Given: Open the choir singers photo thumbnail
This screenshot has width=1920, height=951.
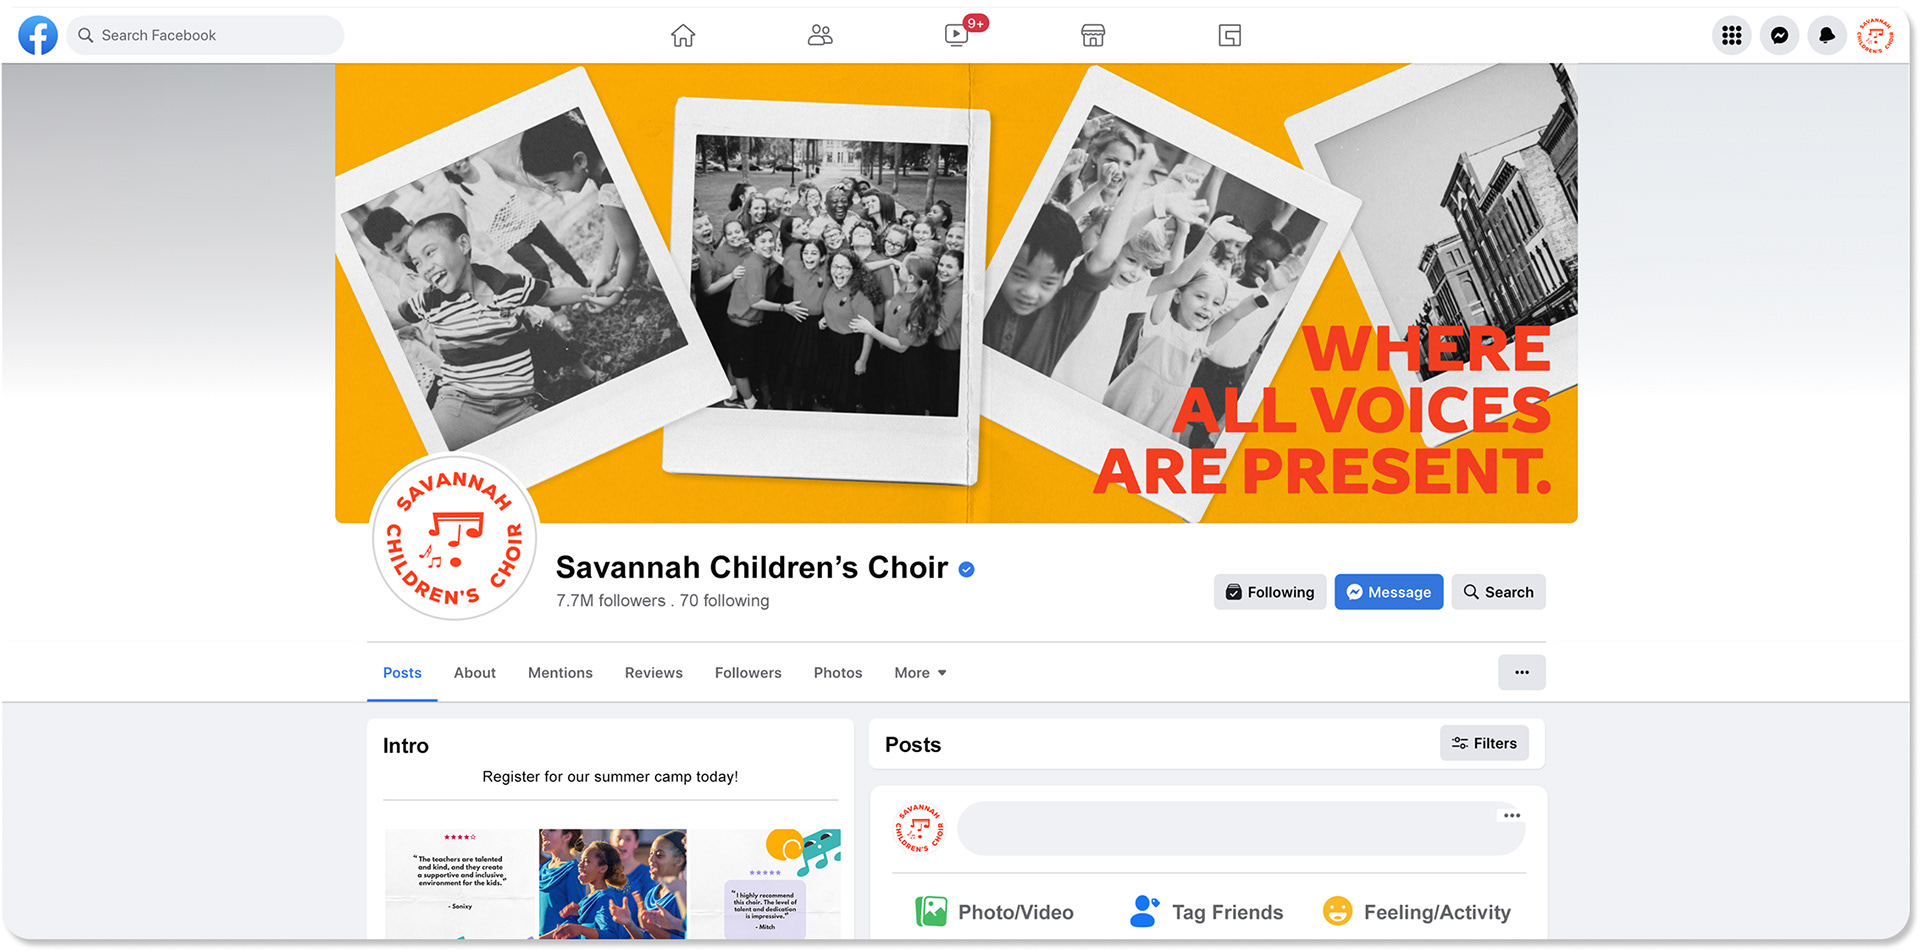Looking at the screenshot, I should pyautogui.click(x=613, y=884).
